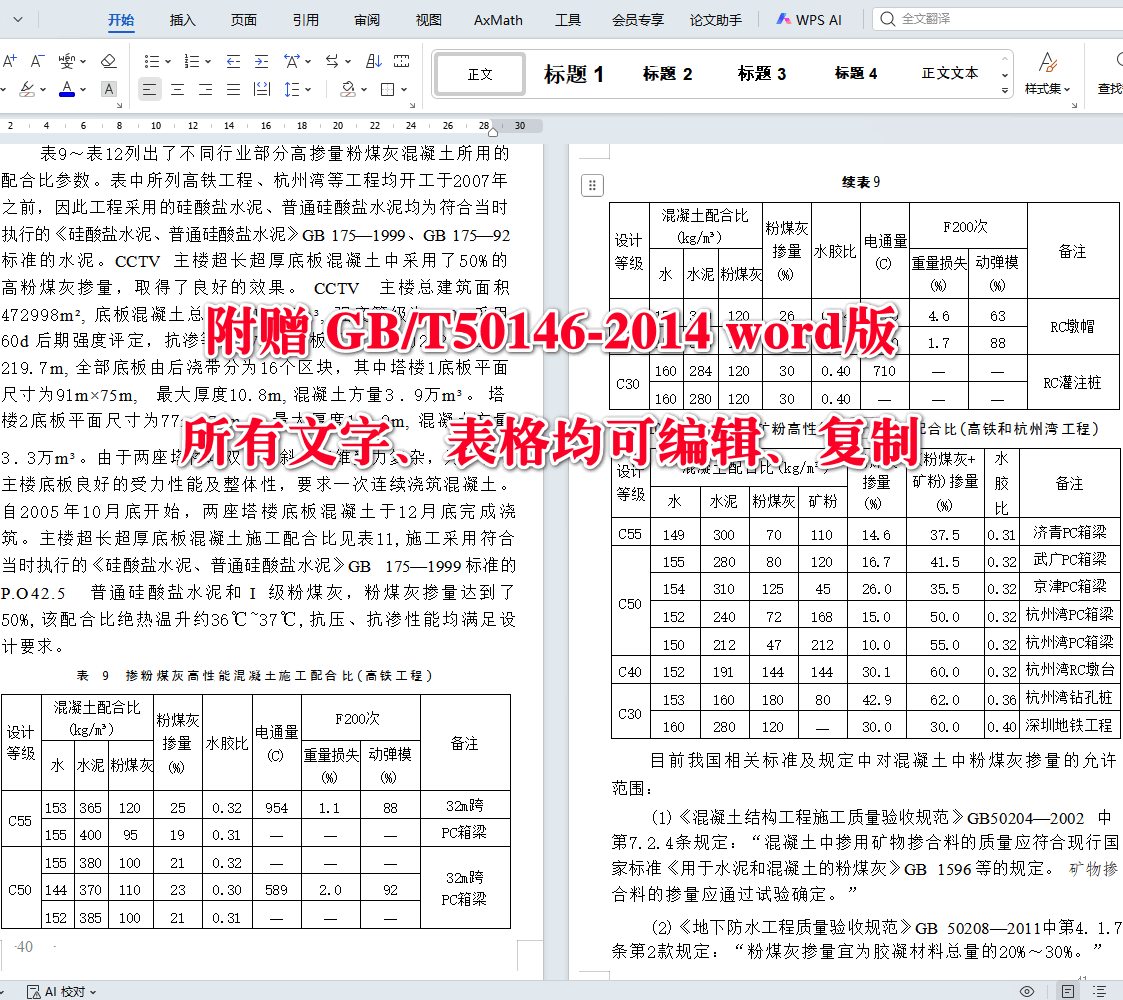
Task: Click the increase font size icon
Action: click(10, 61)
